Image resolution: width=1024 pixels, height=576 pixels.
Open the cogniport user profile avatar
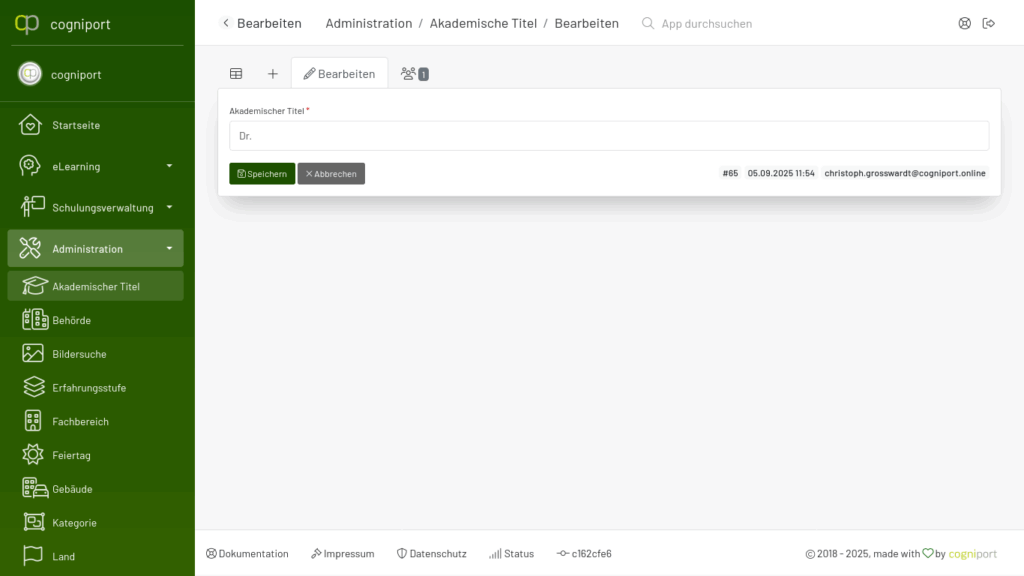pyautogui.click(x=29, y=74)
